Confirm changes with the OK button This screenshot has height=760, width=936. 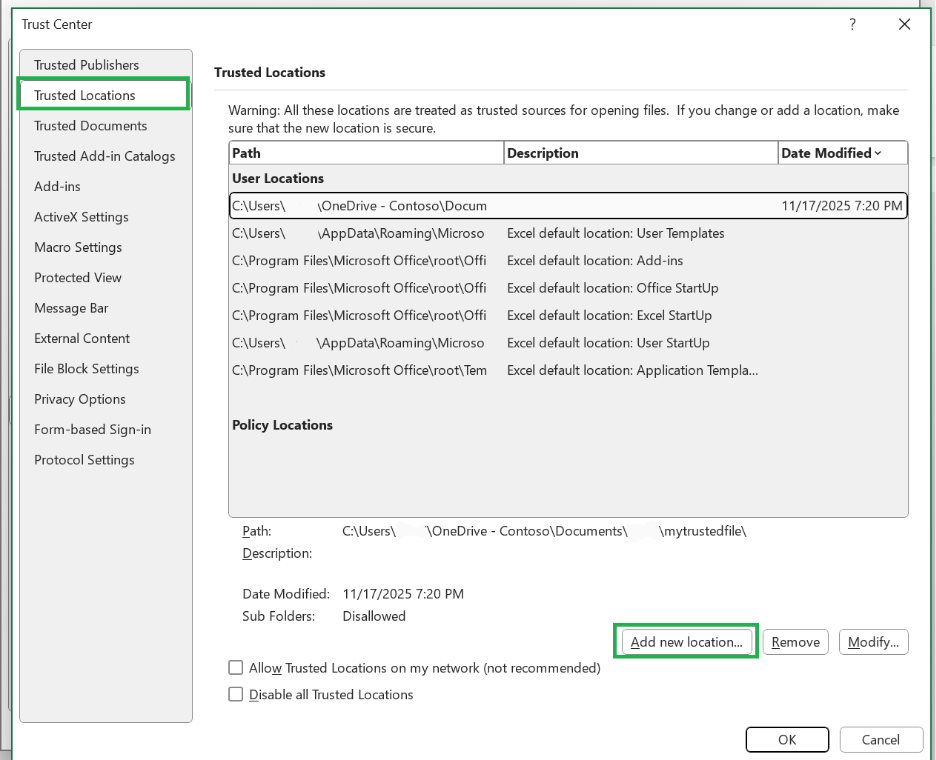pos(786,739)
